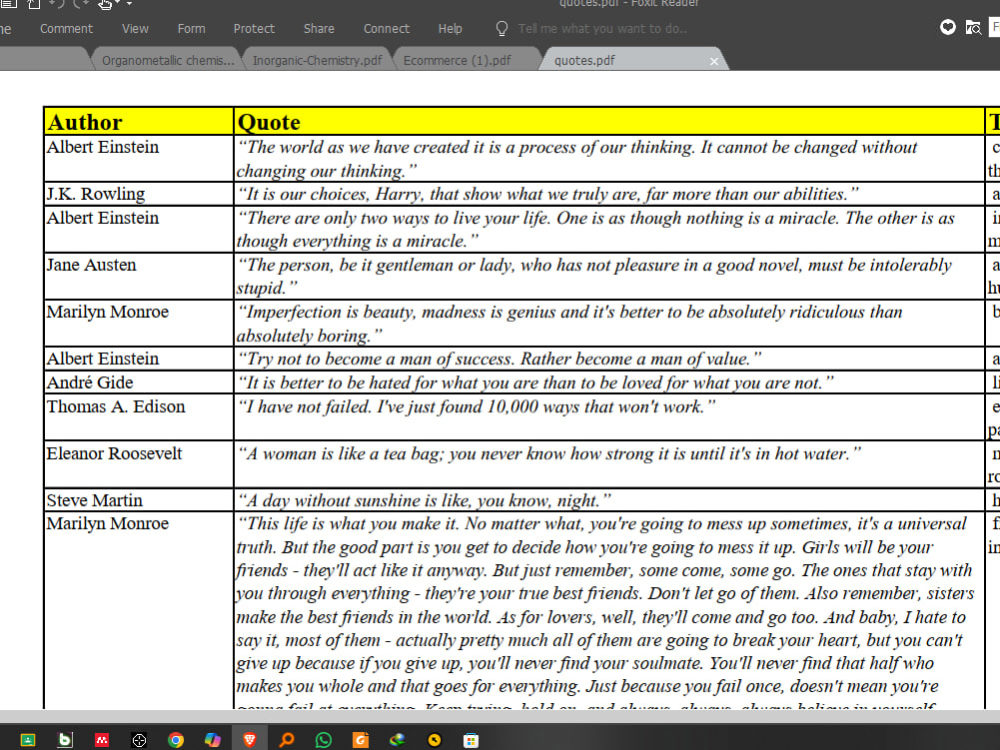Open Brave browser from the taskbar

tap(250, 740)
